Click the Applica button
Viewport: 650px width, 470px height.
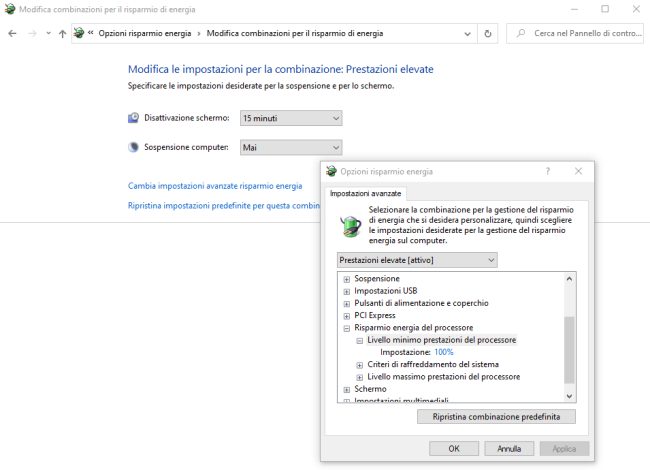click(564, 448)
